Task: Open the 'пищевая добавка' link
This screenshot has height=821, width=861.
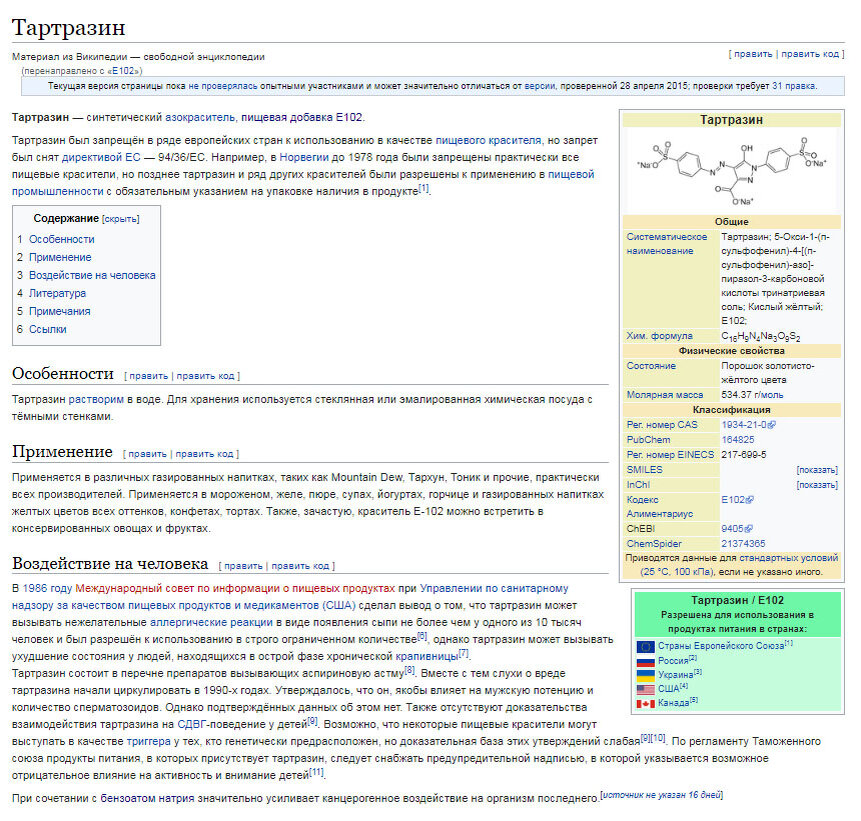Action: [x=287, y=118]
